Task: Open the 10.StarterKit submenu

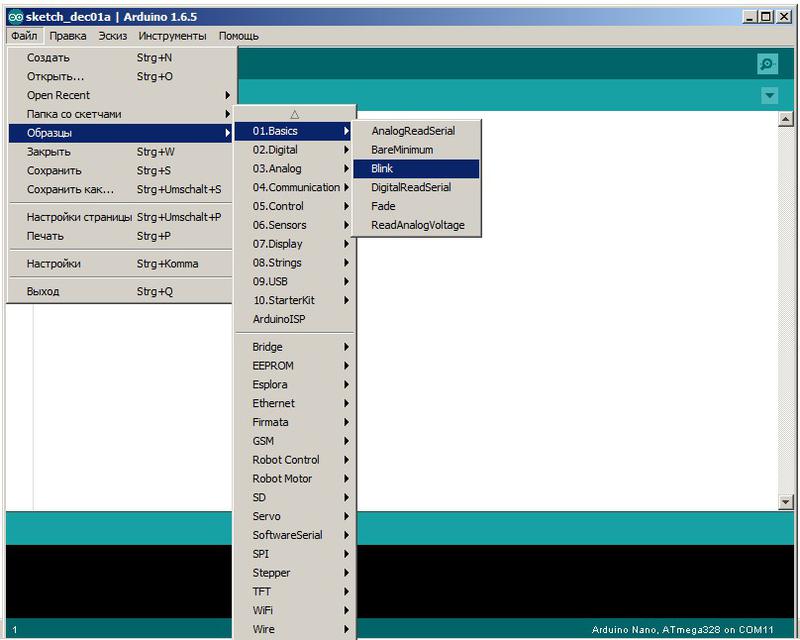Action: pyautogui.click(x=294, y=301)
